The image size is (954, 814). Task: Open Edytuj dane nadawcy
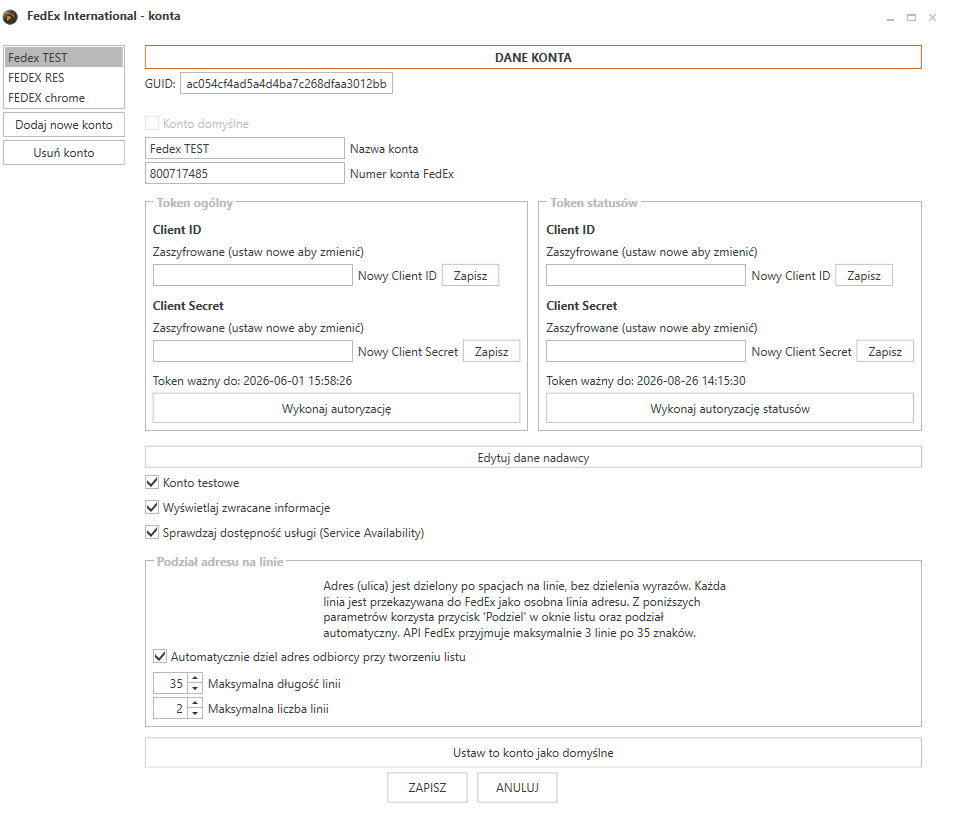coord(533,457)
